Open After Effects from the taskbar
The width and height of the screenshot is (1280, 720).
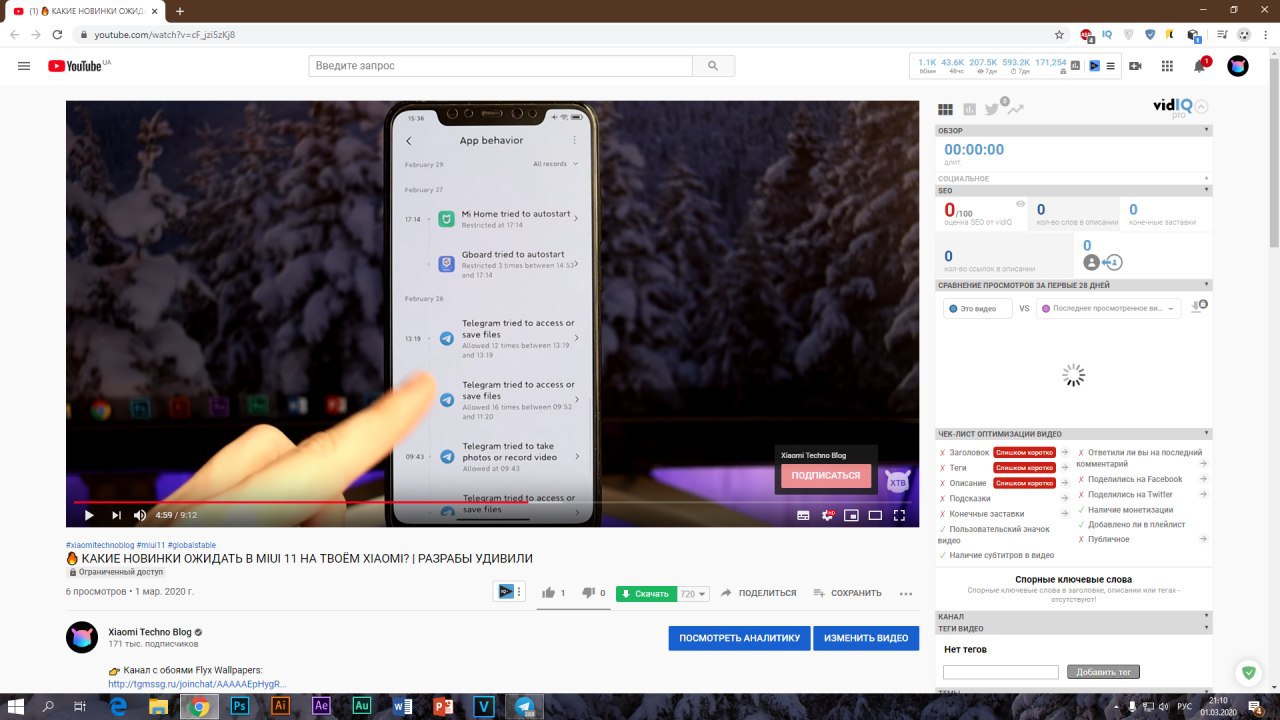(x=321, y=706)
